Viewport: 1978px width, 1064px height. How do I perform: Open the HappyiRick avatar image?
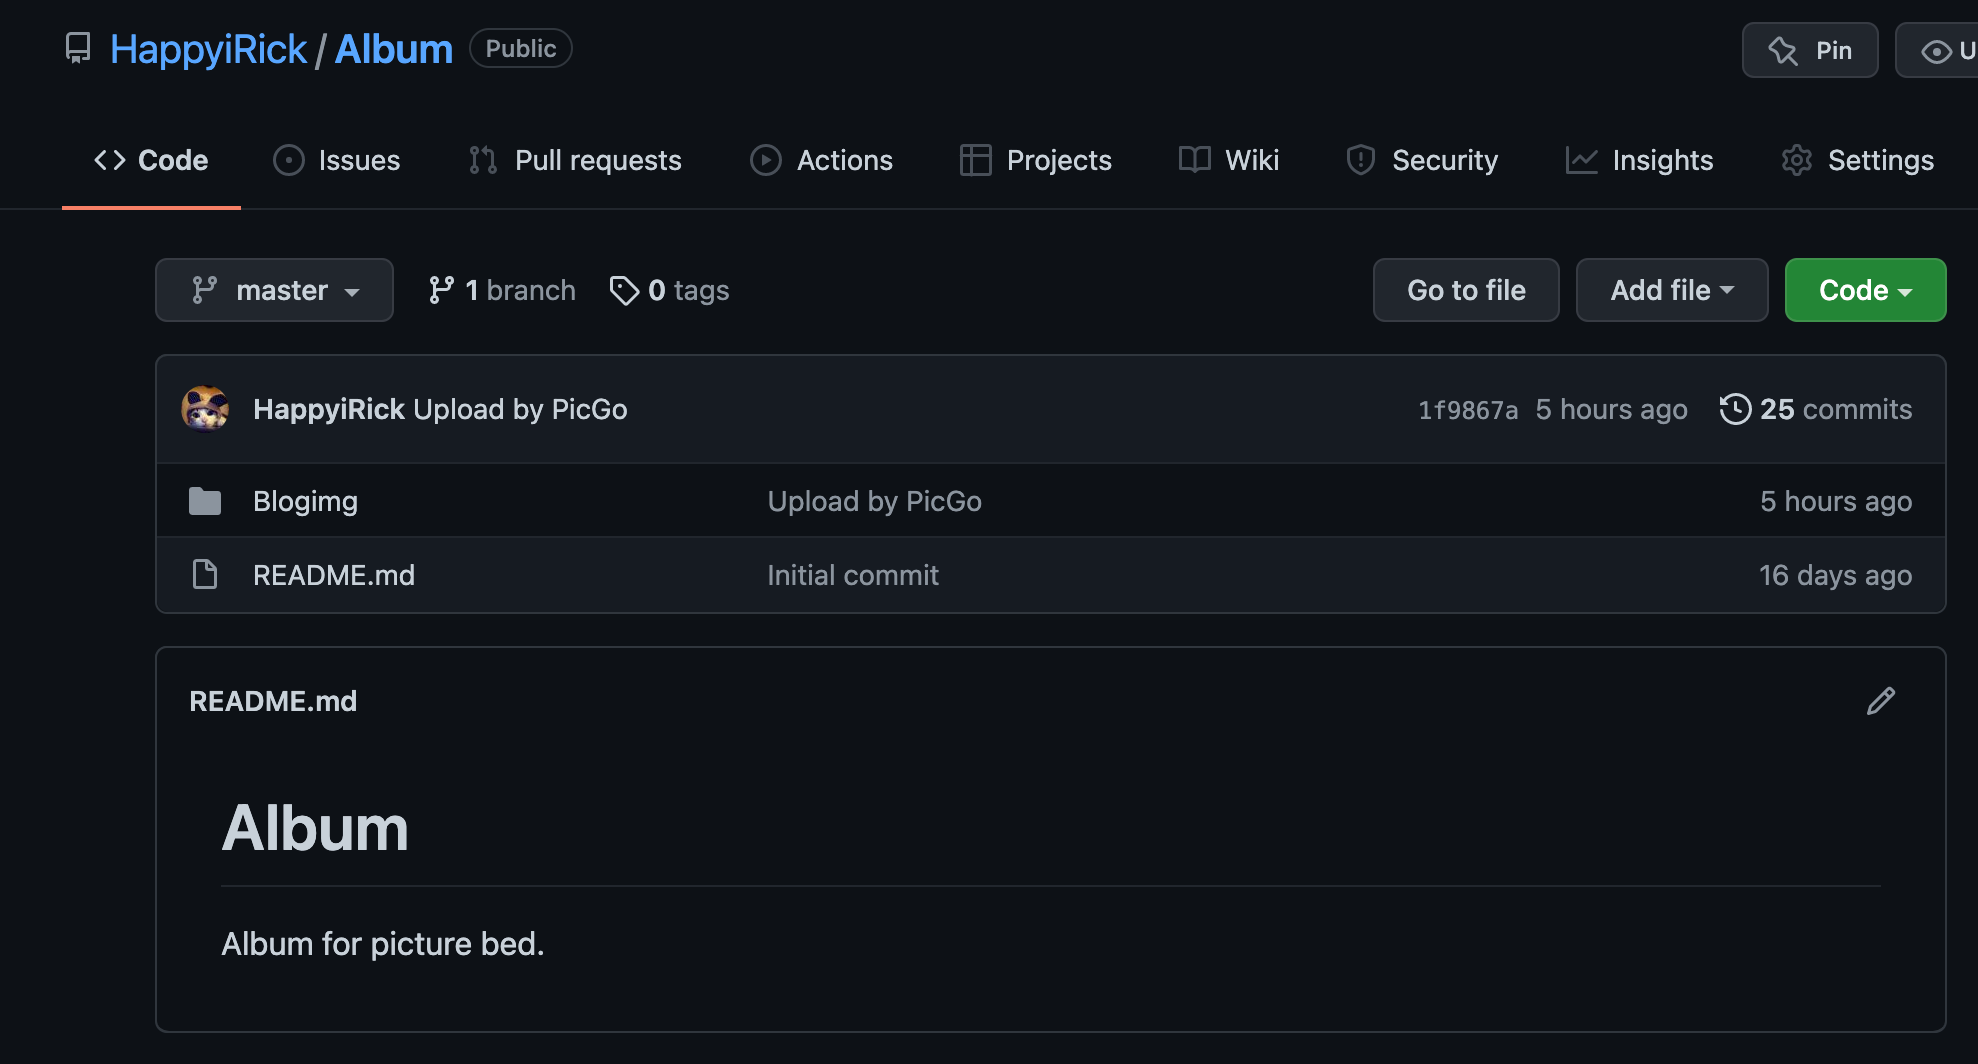205,409
